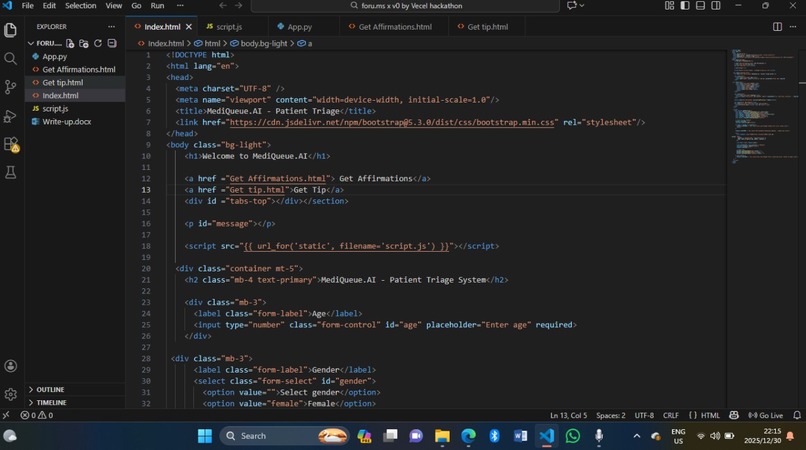
Task: Split the editor to the right
Action: [777, 27]
